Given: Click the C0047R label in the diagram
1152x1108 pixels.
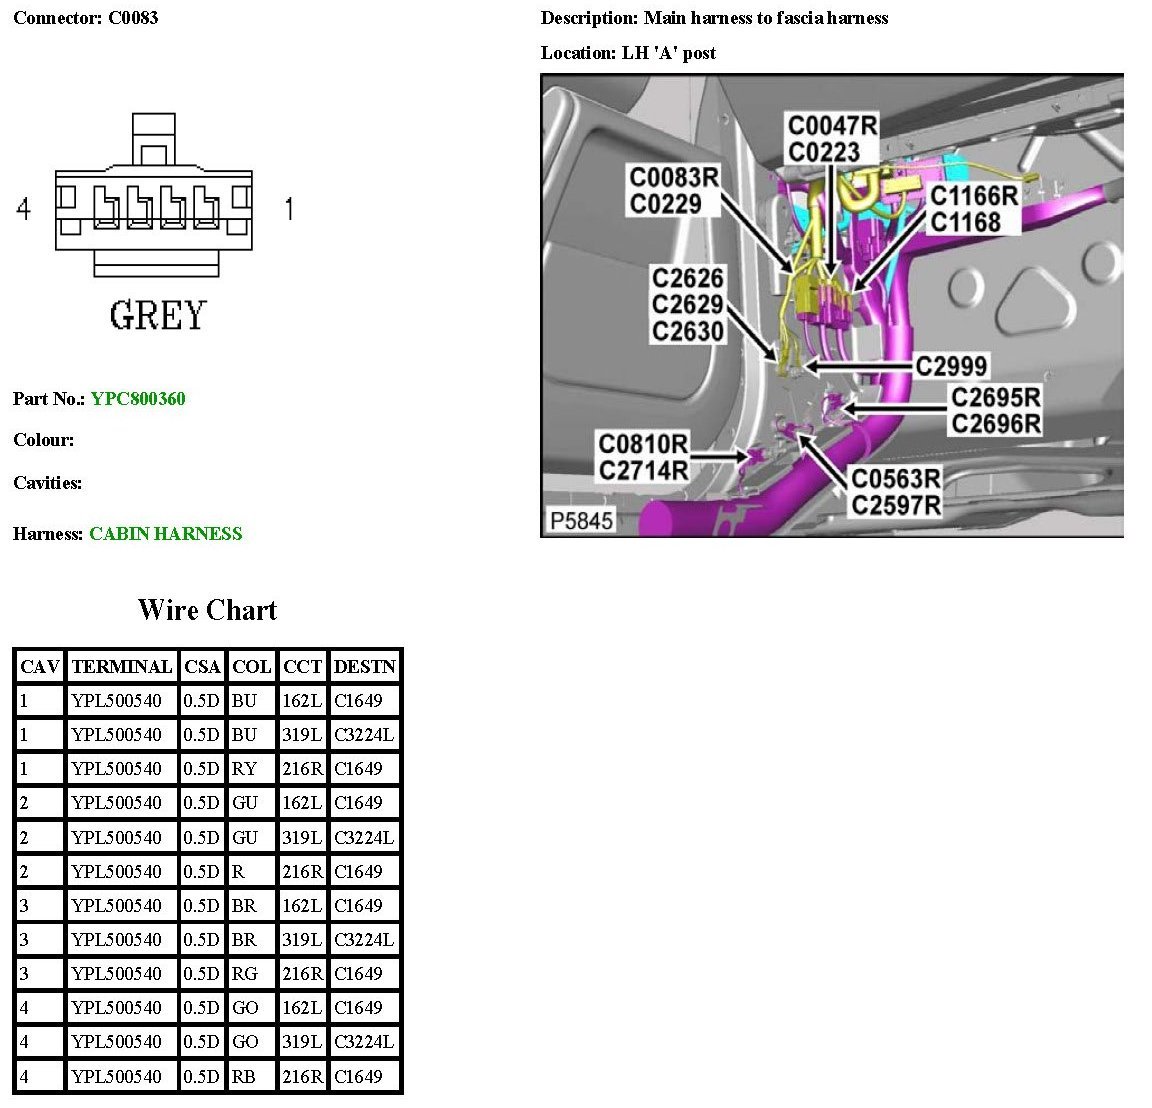Looking at the screenshot, I should point(832,126).
